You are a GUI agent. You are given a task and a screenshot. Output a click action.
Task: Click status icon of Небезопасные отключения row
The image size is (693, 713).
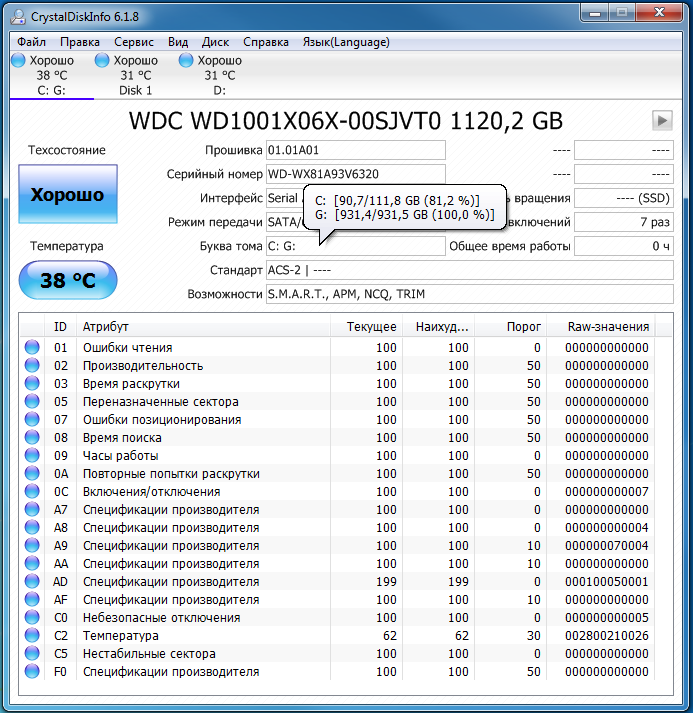coord(32,618)
